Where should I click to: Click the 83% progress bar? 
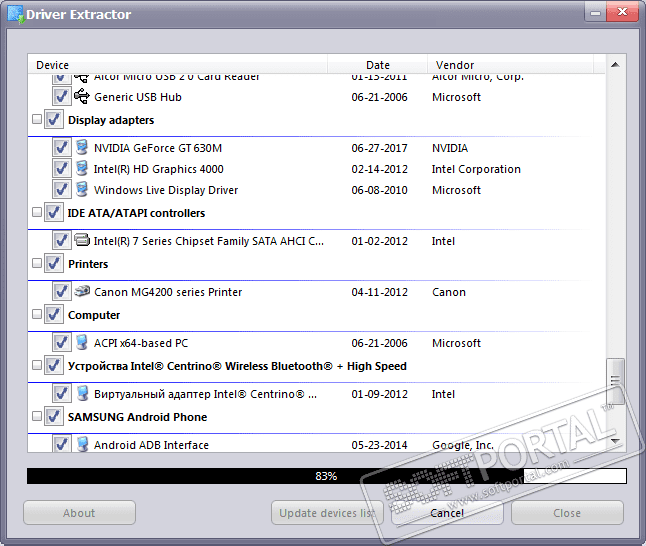[327, 476]
